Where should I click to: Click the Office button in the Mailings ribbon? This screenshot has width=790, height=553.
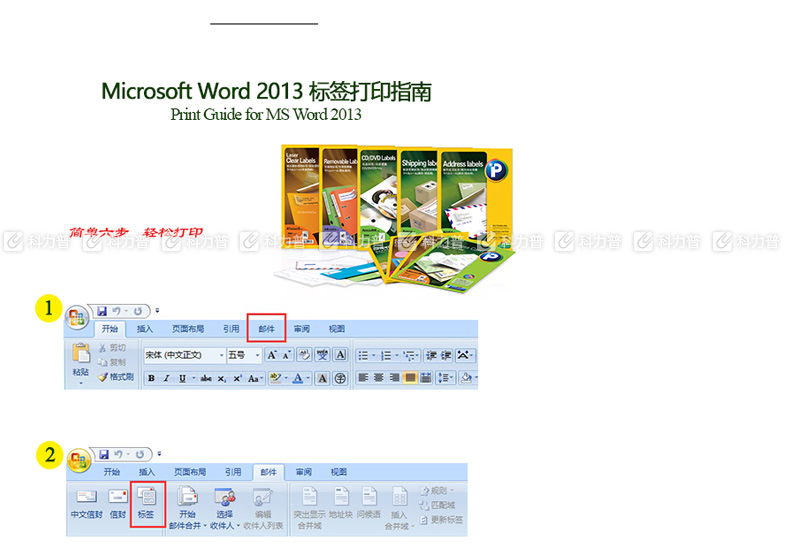pyautogui.click(x=79, y=460)
